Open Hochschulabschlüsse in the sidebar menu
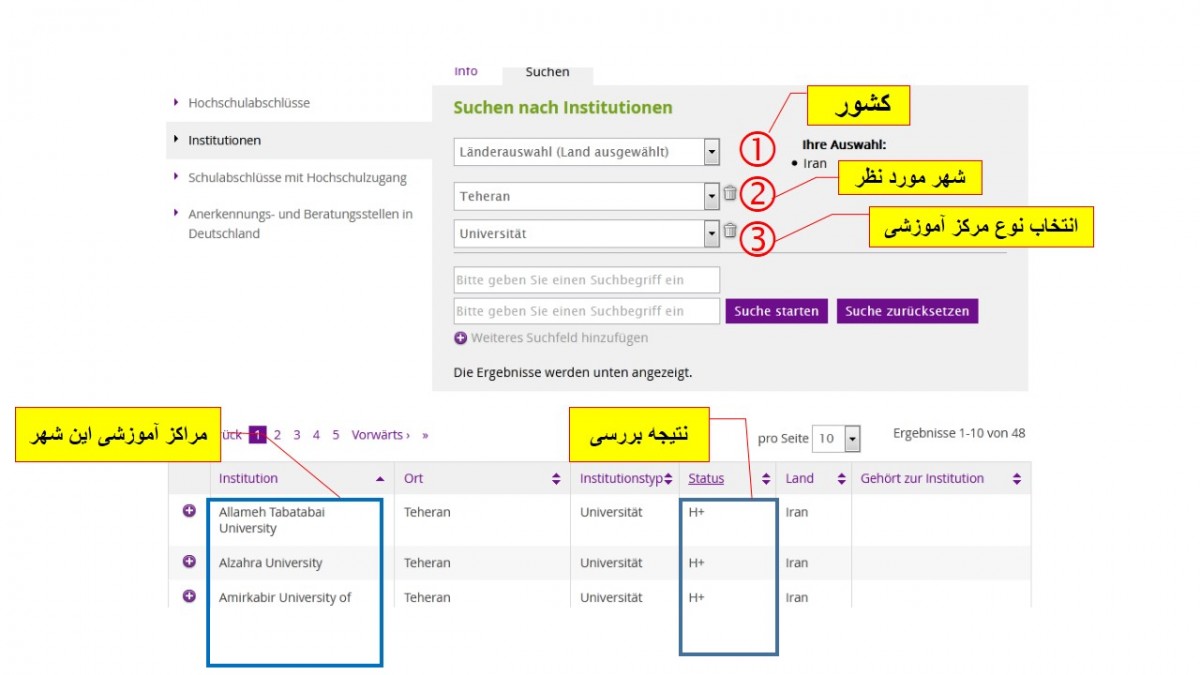This screenshot has height=675, width=1200. [x=249, y=102]
